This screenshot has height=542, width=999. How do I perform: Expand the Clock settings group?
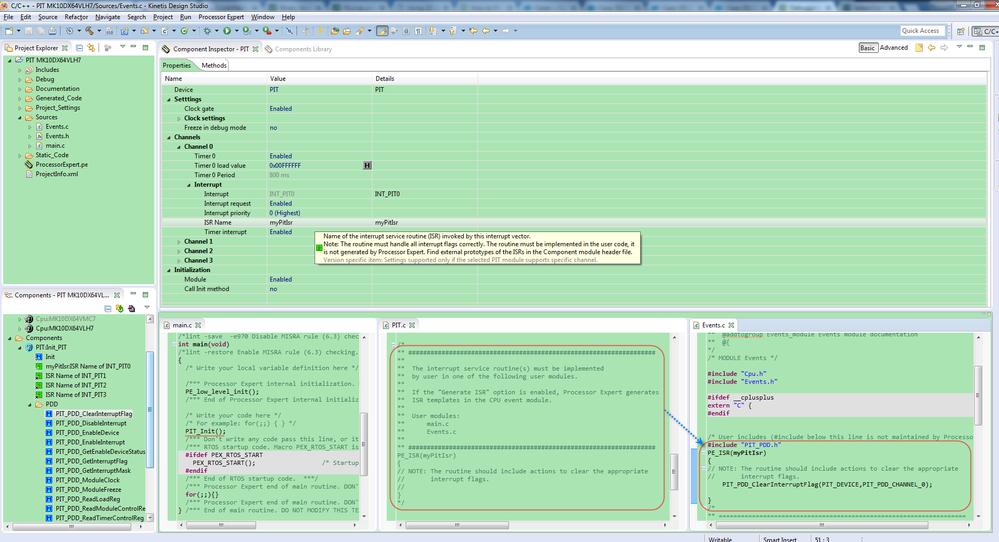179,118
